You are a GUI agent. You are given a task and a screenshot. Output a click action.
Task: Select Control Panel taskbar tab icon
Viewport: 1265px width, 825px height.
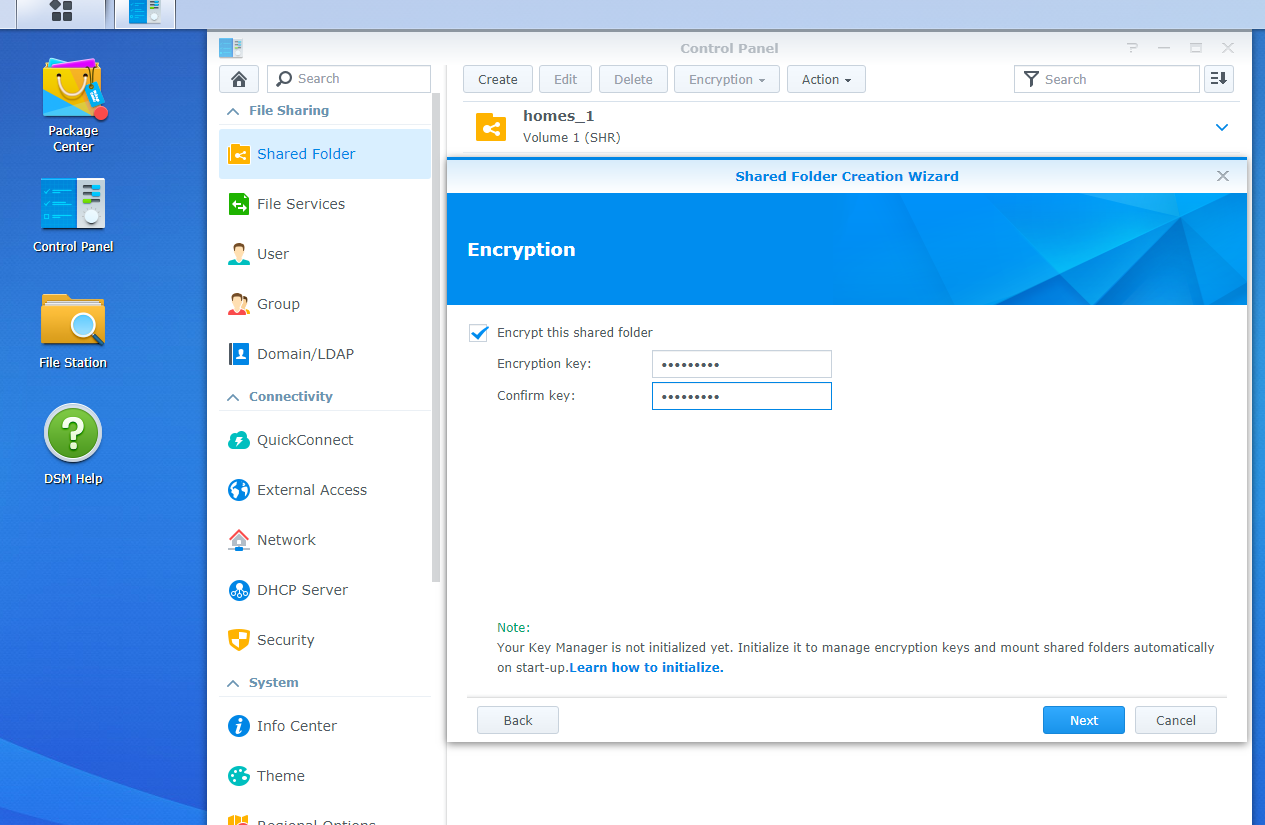(x=145, y=12)
